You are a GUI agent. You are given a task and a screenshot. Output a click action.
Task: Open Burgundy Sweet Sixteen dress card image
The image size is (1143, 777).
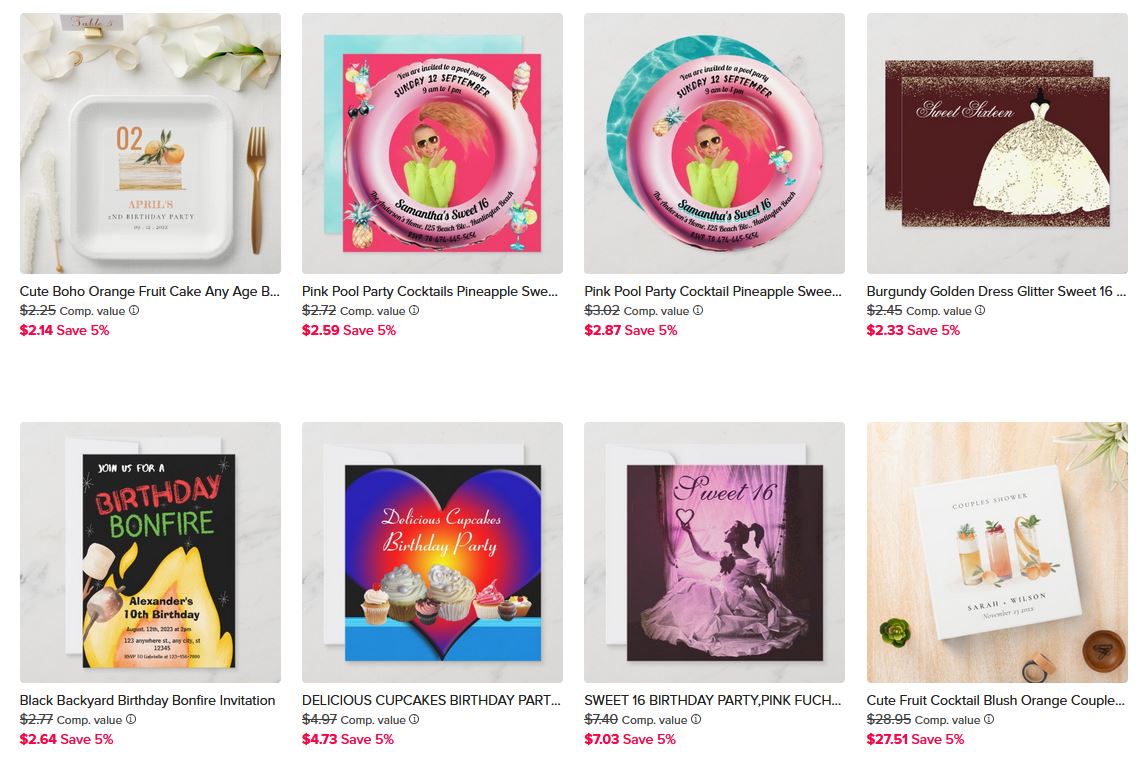point(997,144)
